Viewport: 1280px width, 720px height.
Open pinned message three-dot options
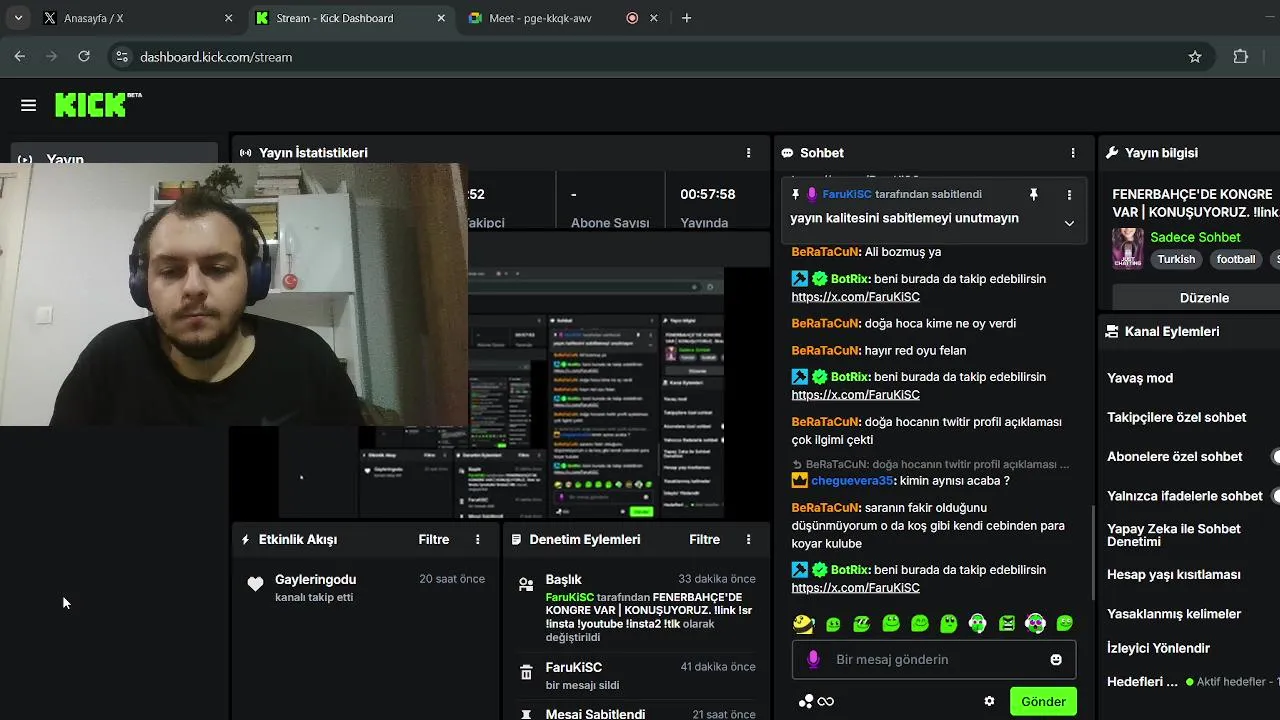coord(1069,194)
